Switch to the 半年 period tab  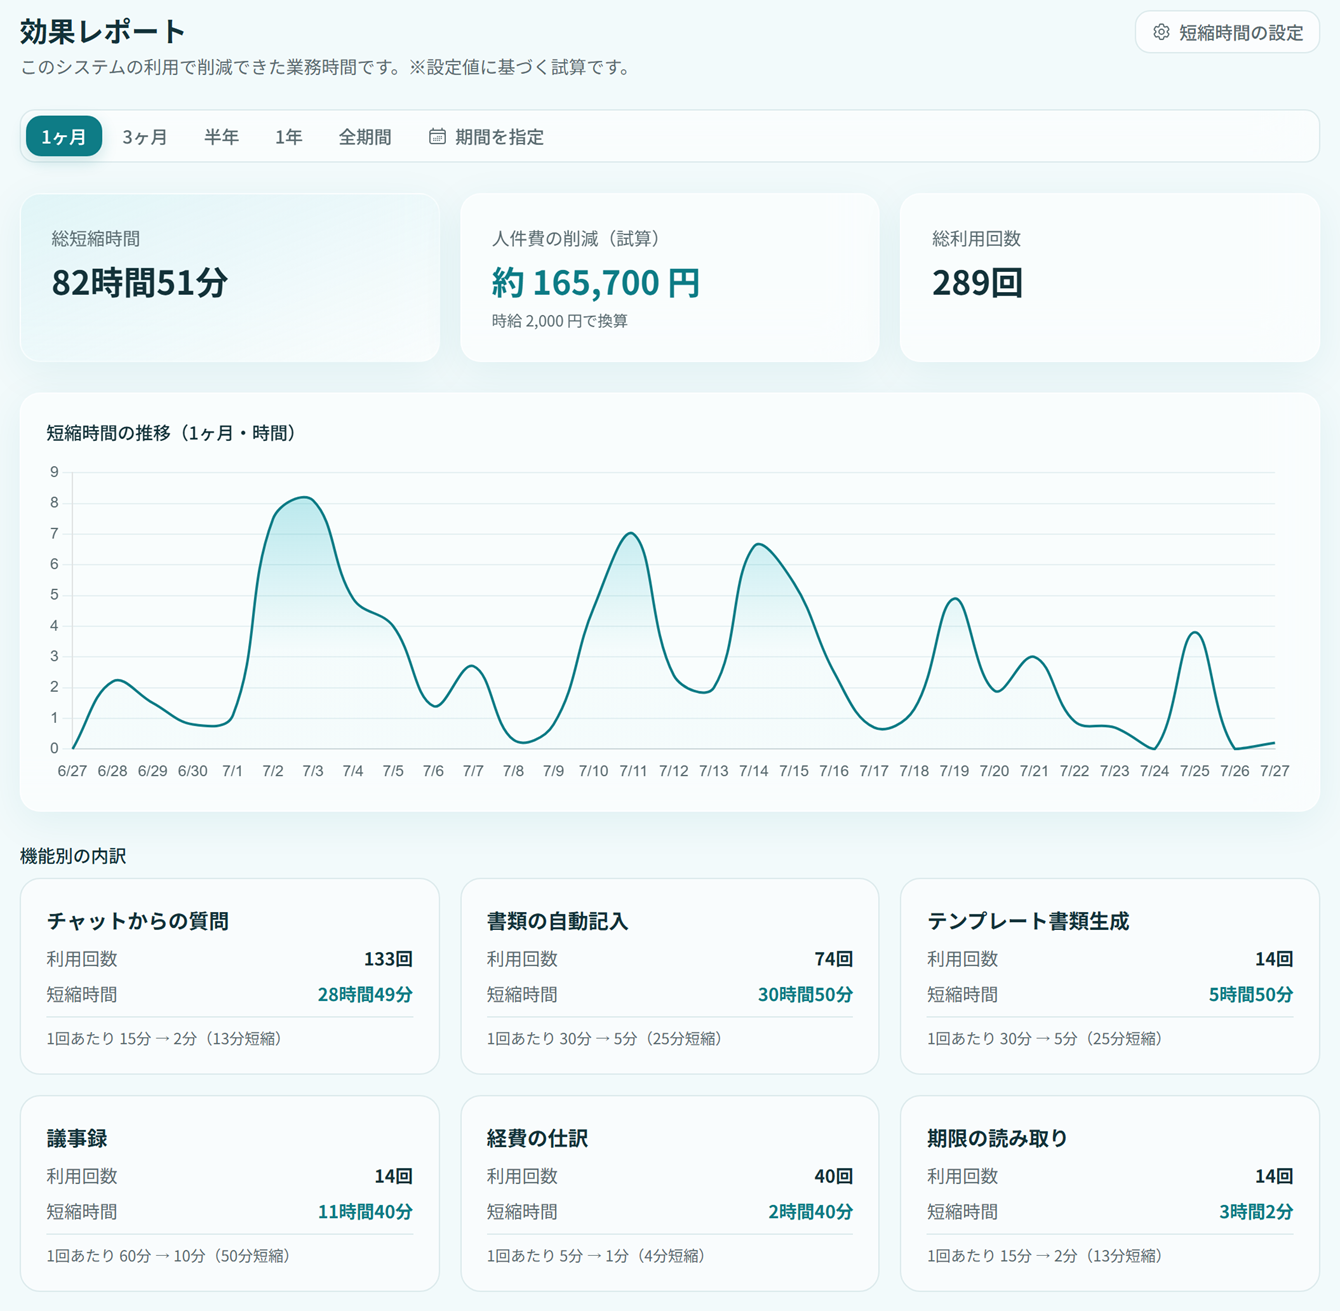[x=221, y=136]
